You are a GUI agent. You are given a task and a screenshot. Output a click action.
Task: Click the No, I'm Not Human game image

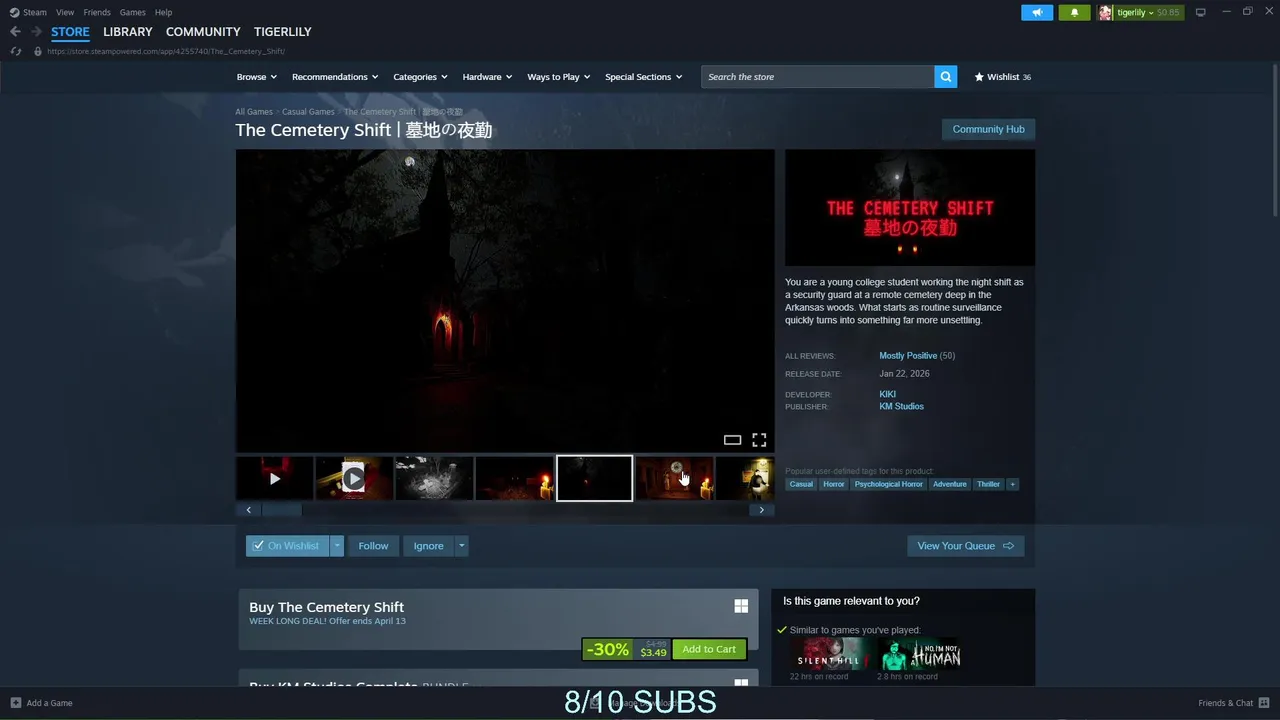click(x=919, y=654)
